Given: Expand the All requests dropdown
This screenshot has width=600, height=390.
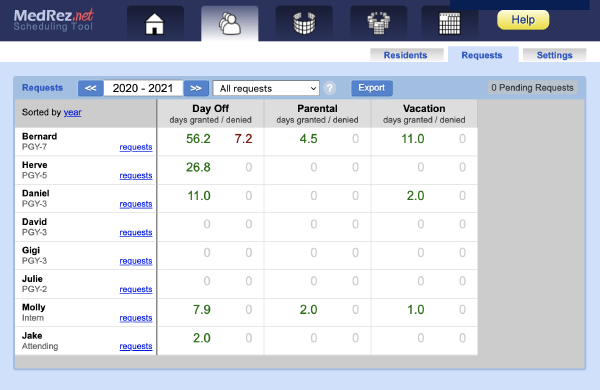Looking at the screenshot, I should coord(266,88).
